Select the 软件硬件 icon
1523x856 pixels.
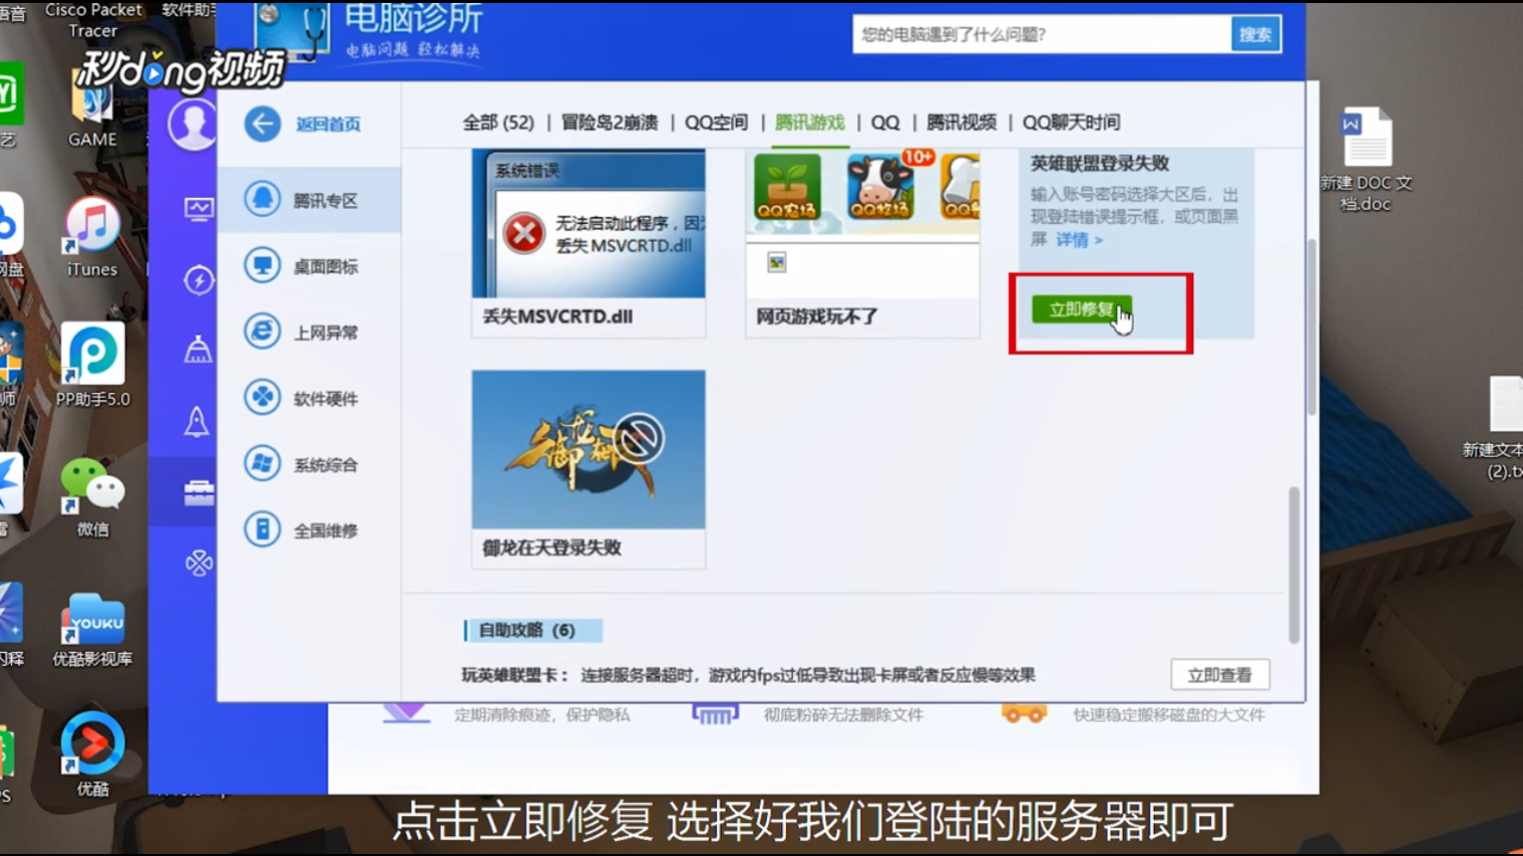point(262,398)
